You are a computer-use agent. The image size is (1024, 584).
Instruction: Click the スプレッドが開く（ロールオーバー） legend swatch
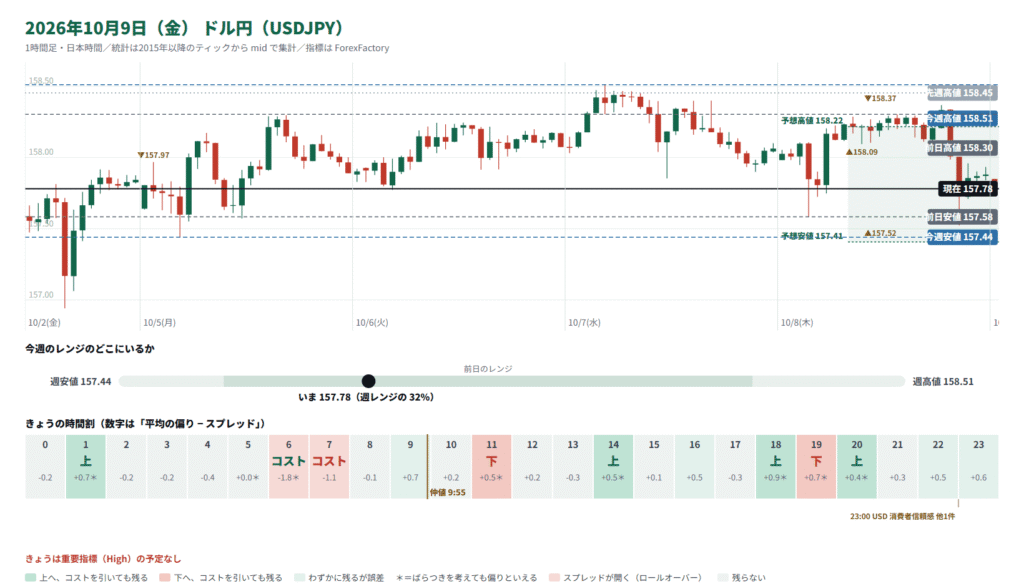[554, 577]
